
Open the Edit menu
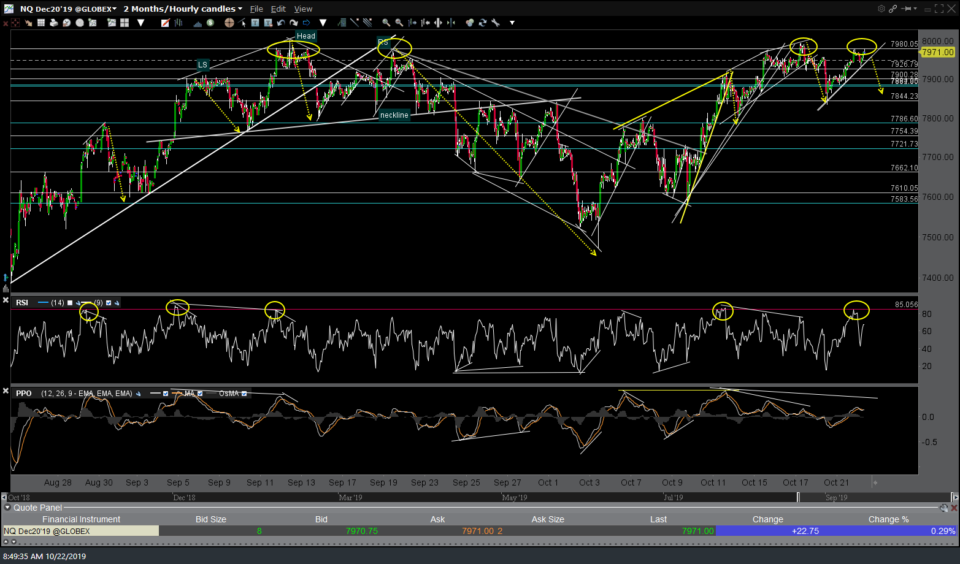[x=278, y=9]
